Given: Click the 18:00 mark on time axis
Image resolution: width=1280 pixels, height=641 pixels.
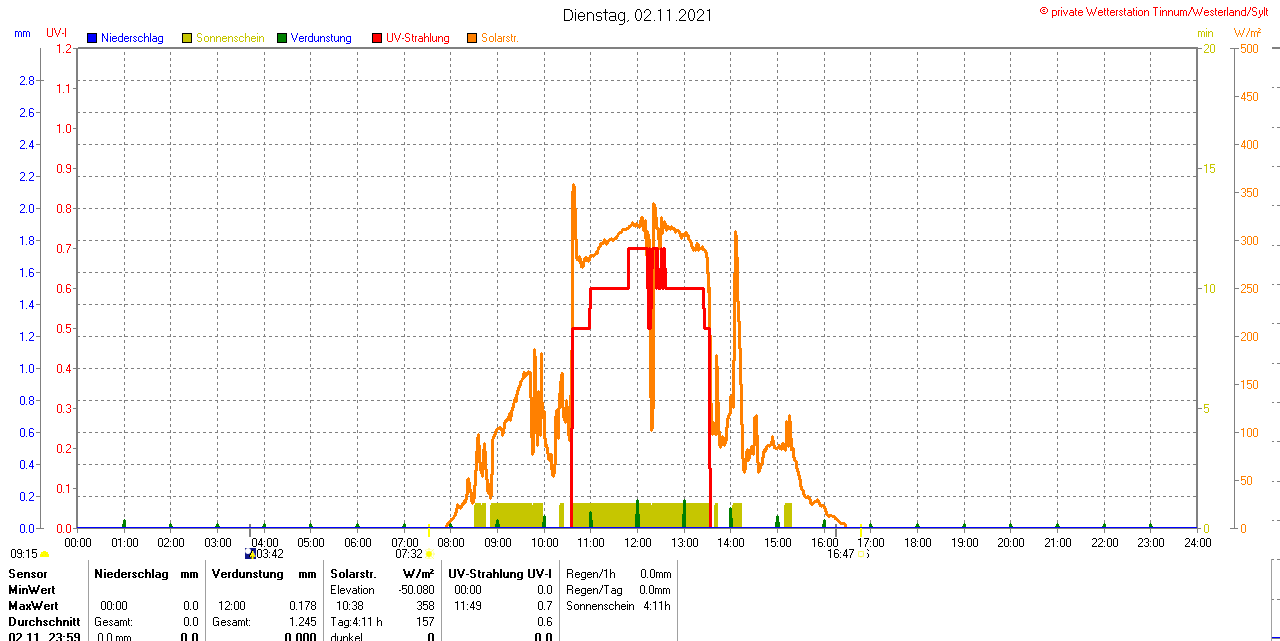Looking at the screenshot, I should click(x=917, y=542).
